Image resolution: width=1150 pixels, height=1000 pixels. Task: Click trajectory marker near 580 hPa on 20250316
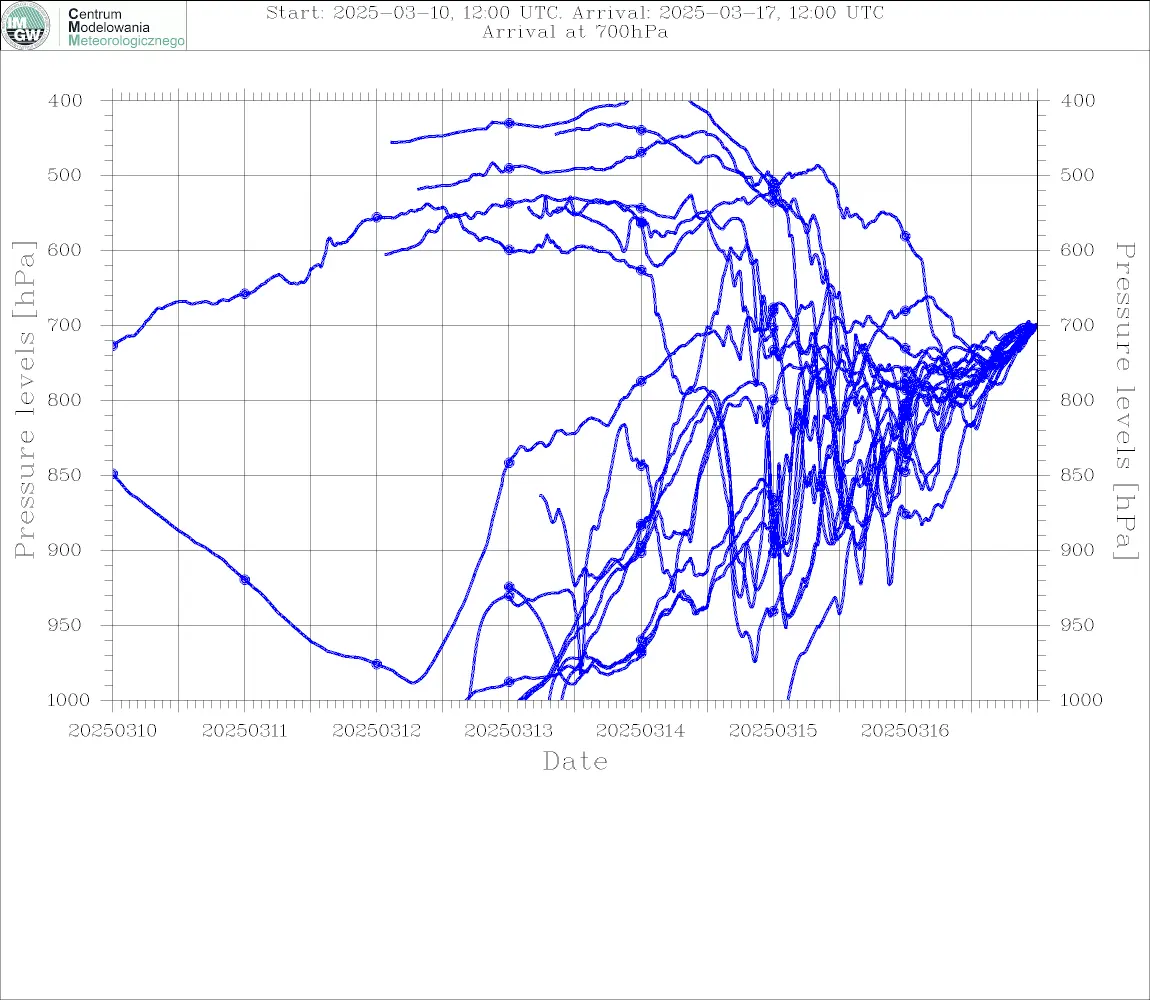click(x=905, y=236)
